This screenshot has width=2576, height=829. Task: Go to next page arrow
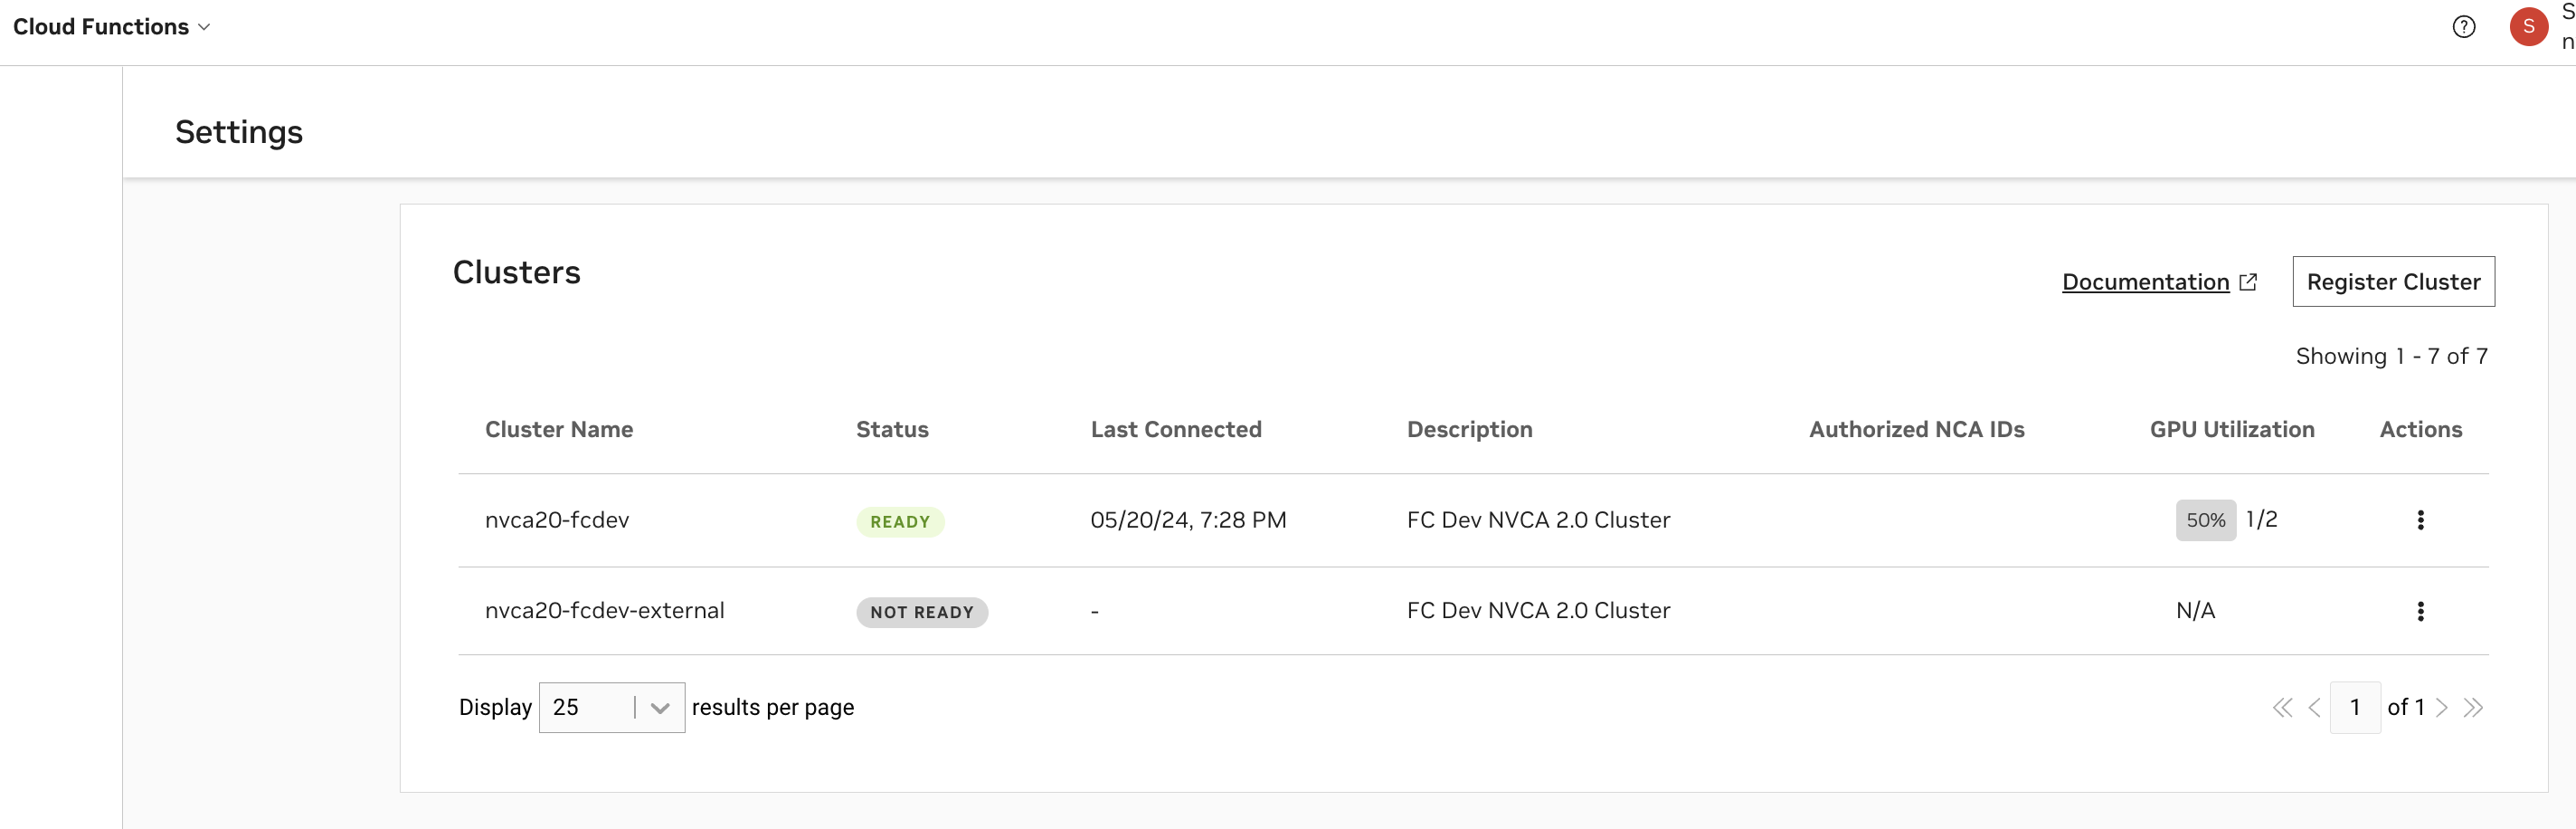pos(2442,708)
